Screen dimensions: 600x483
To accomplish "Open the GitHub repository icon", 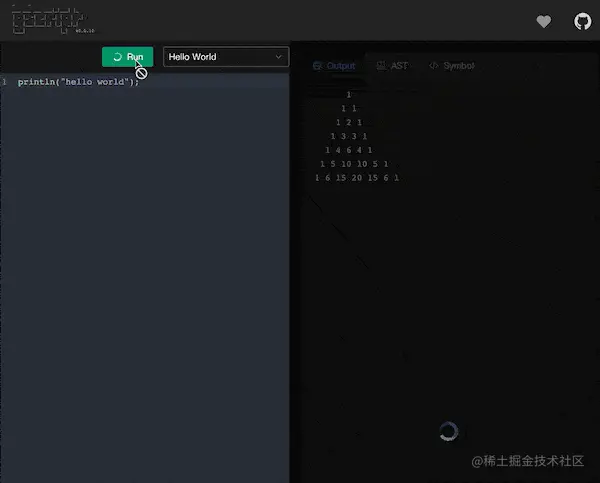I will coord(582,21).
